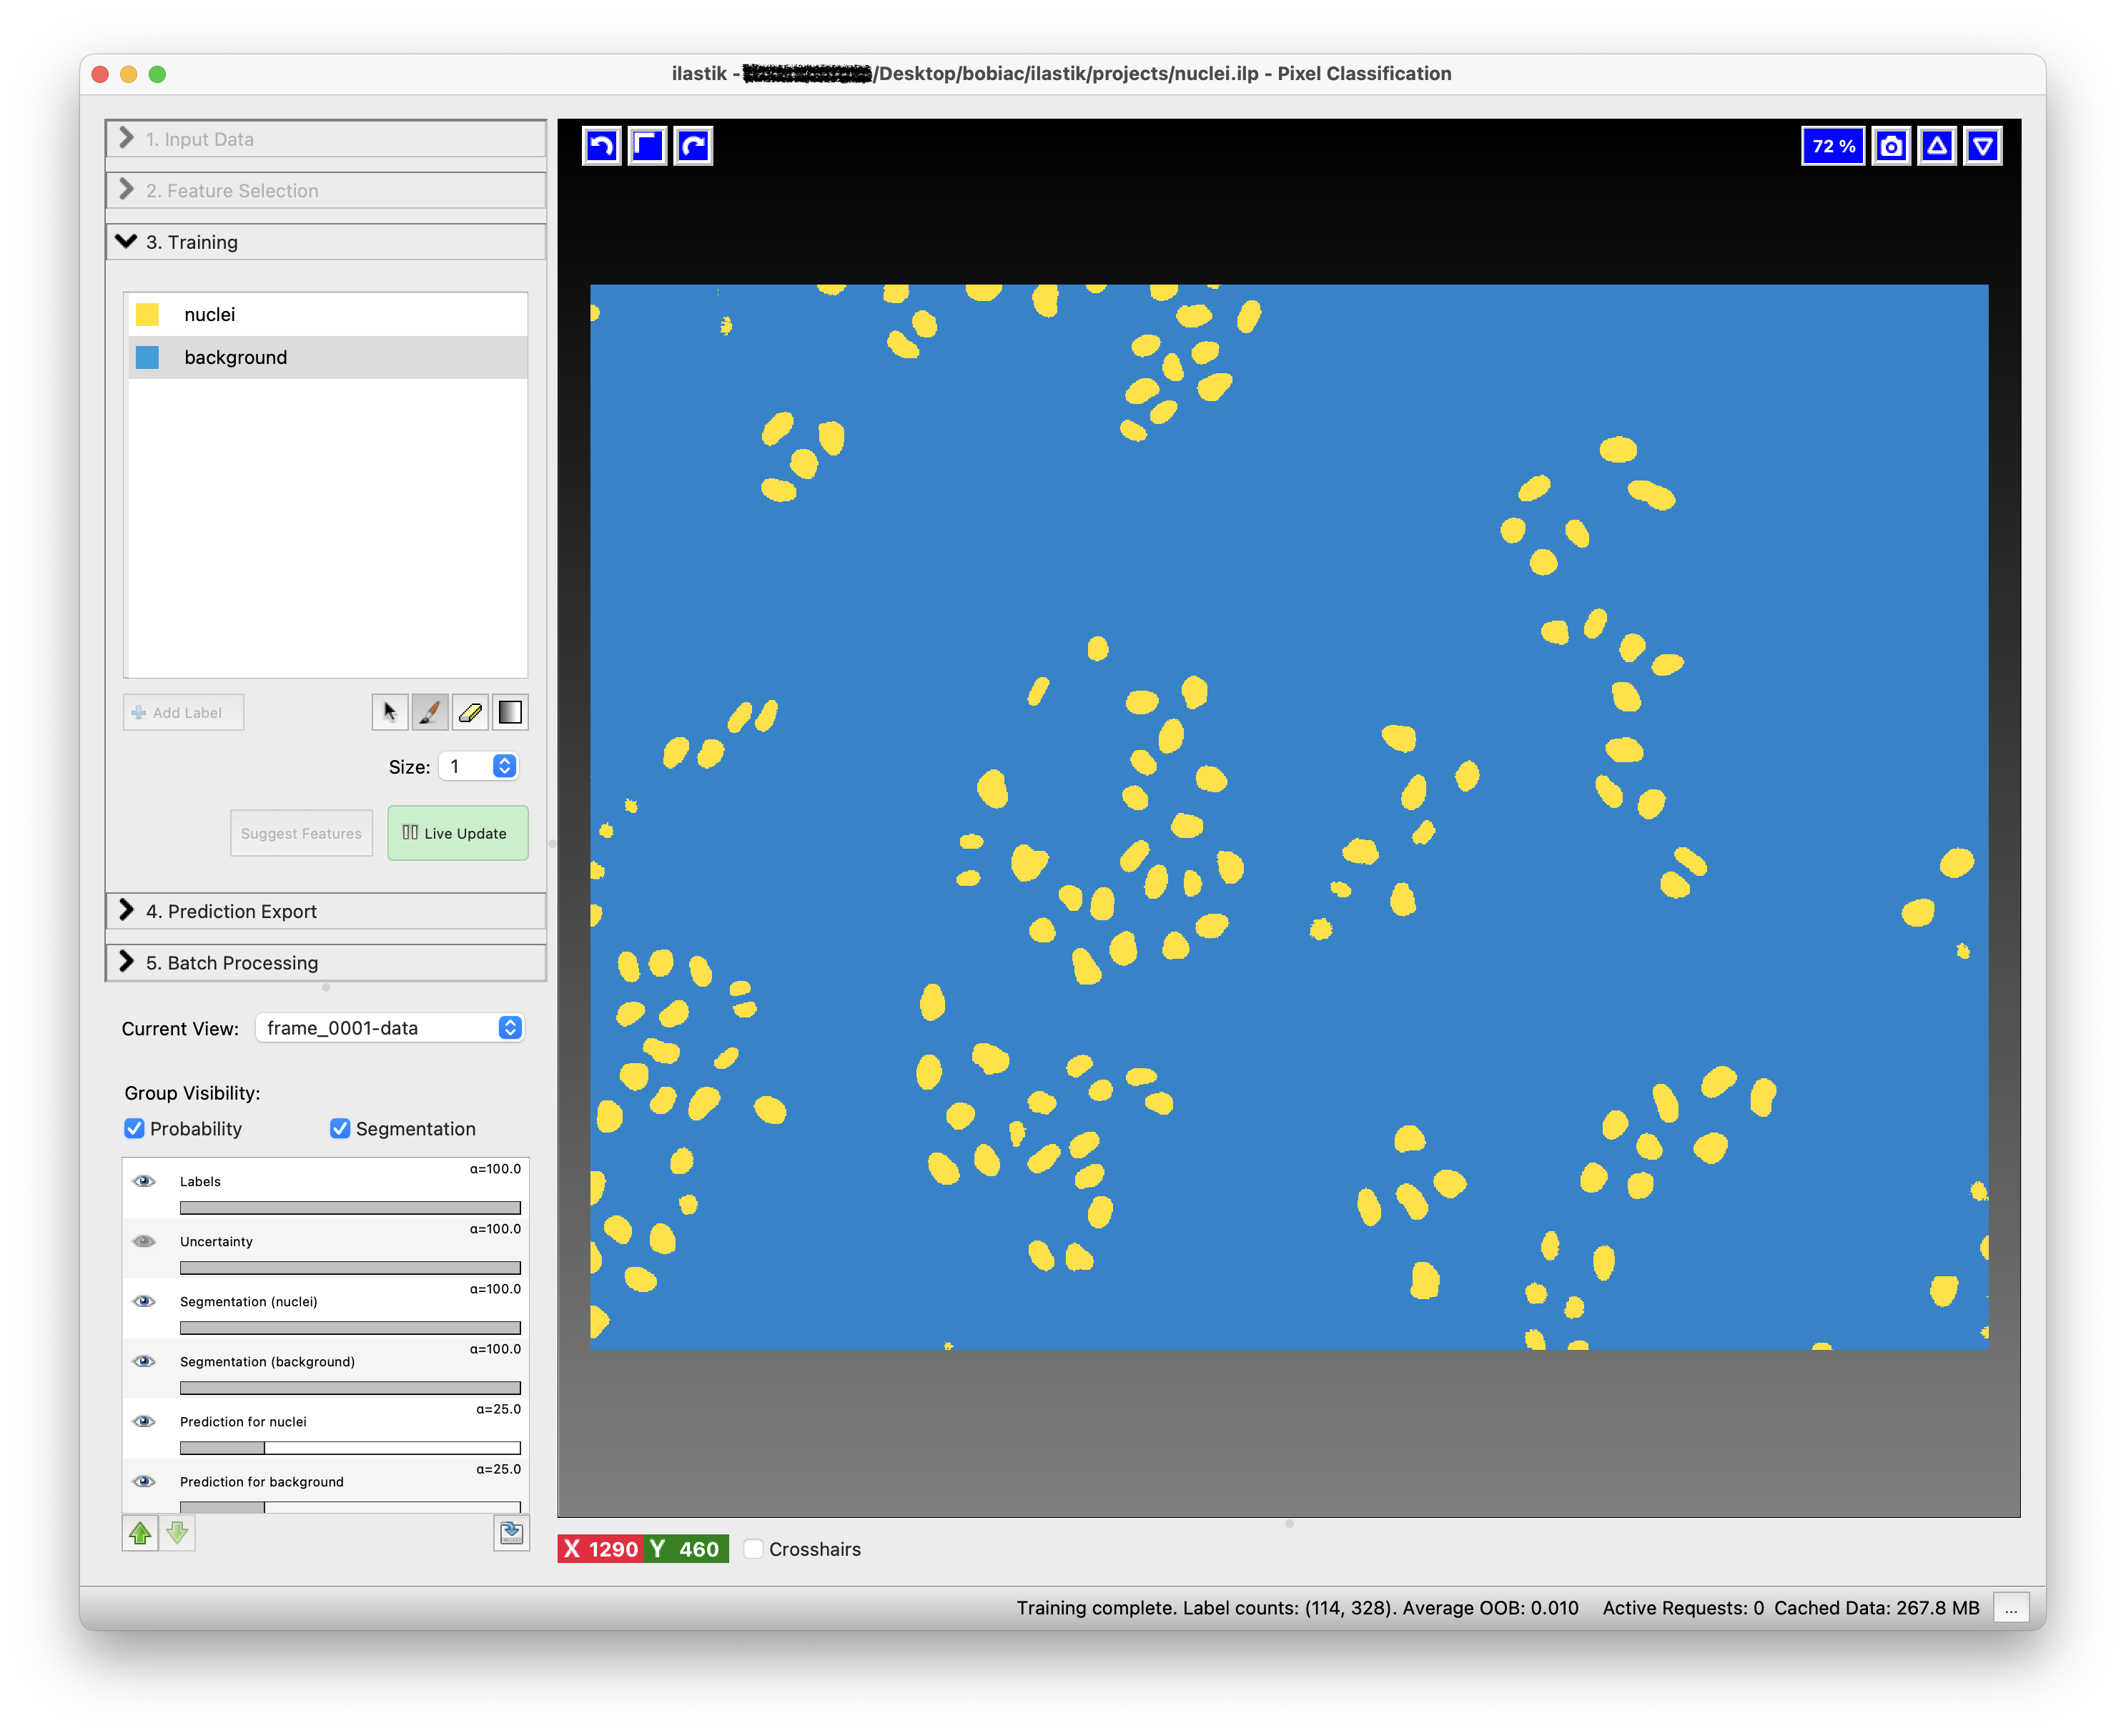Adjust the Prediction for nuclei opacity slider
This screenshot has height=1736, width=2126.
pyautogui.click(x=349, y=1447)
